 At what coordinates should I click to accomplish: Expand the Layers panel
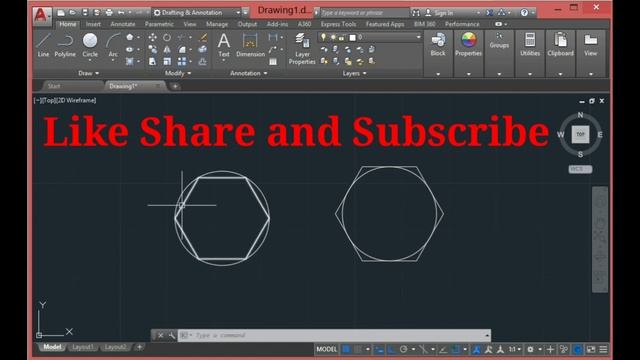[354, 73]
